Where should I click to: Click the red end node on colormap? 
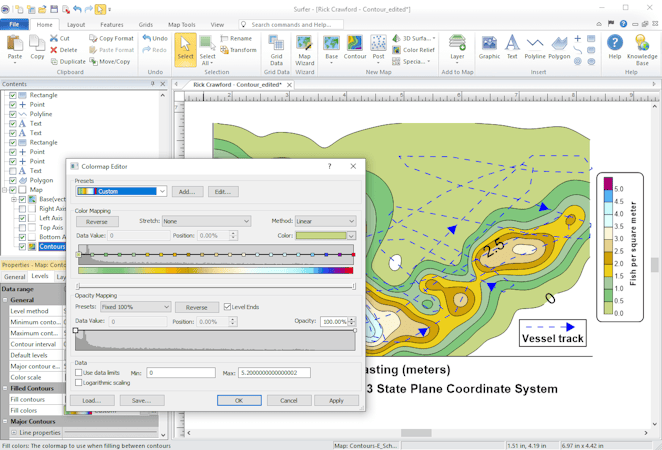tap(353, 255)
